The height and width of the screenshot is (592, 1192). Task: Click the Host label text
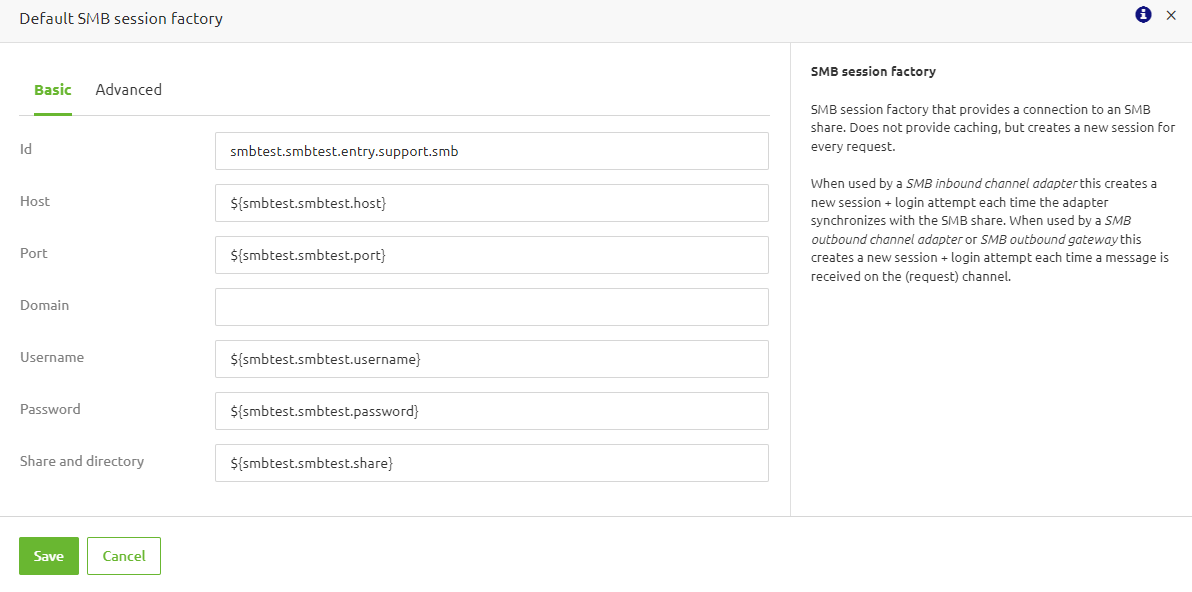click(34, 200)
